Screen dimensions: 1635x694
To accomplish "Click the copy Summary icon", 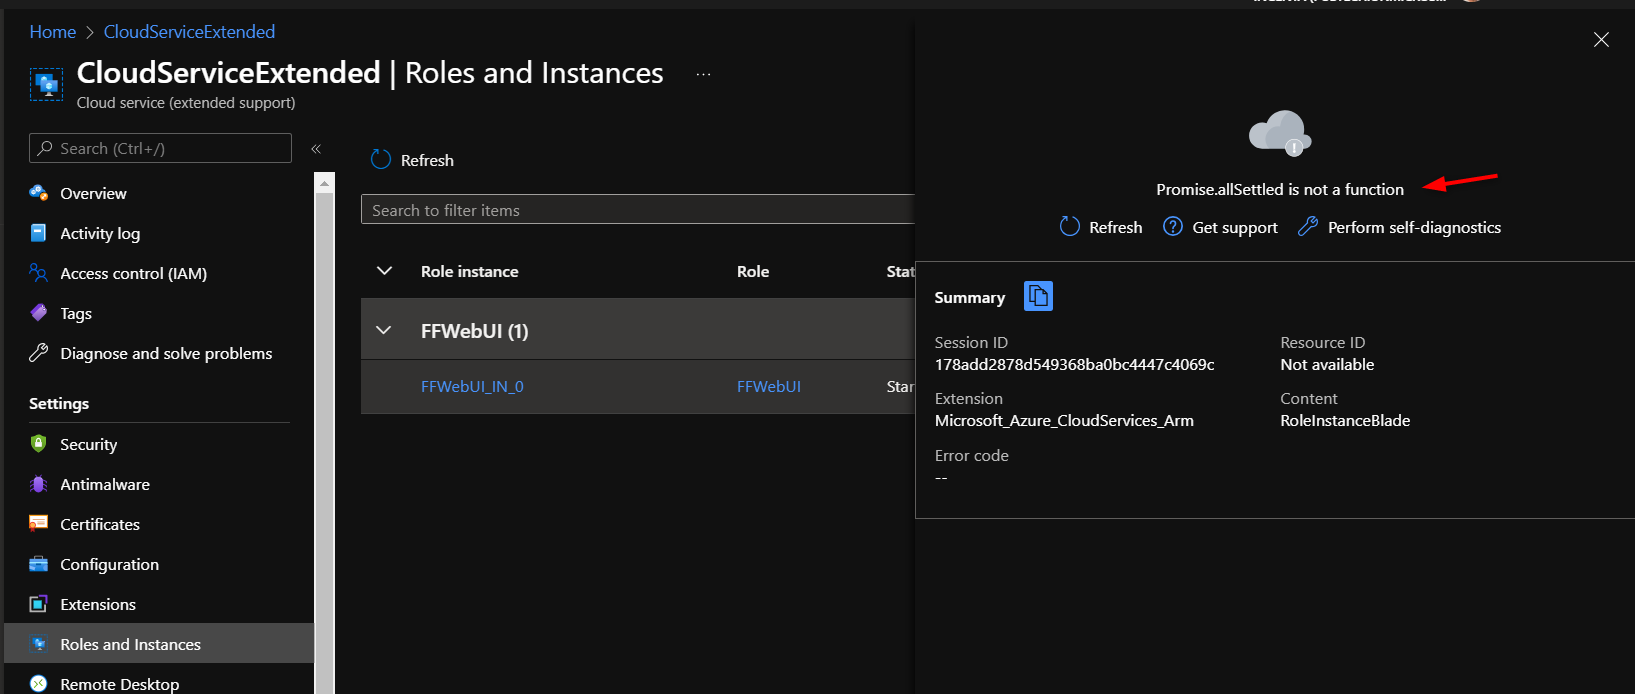I will pyautogui.click(x=1038, y=296).
